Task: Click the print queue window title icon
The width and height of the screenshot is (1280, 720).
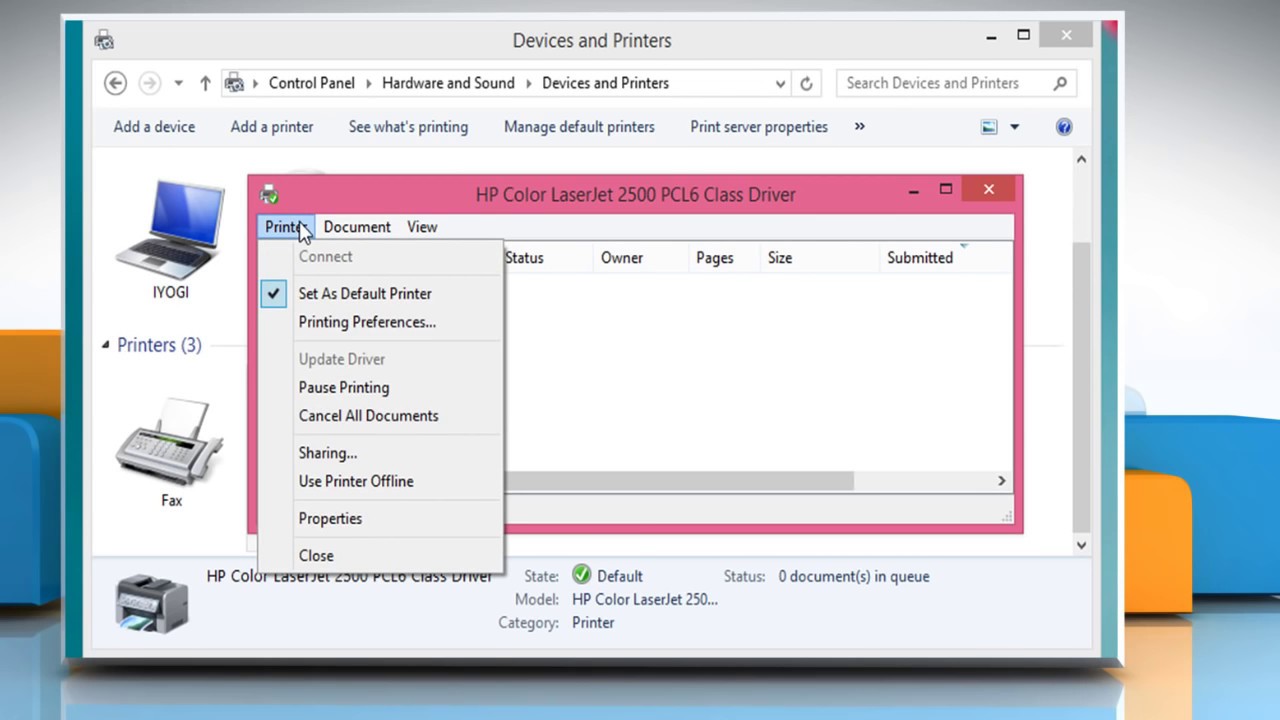Action: (269, 194)
